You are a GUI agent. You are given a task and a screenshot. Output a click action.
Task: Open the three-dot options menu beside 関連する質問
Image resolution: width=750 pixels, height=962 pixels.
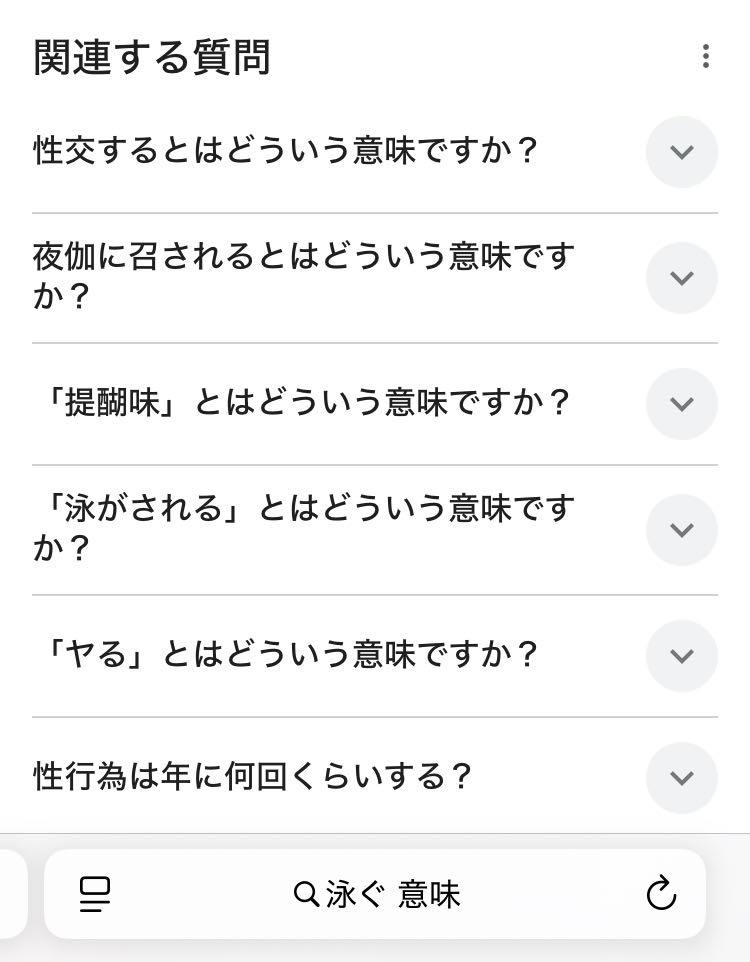706,56
